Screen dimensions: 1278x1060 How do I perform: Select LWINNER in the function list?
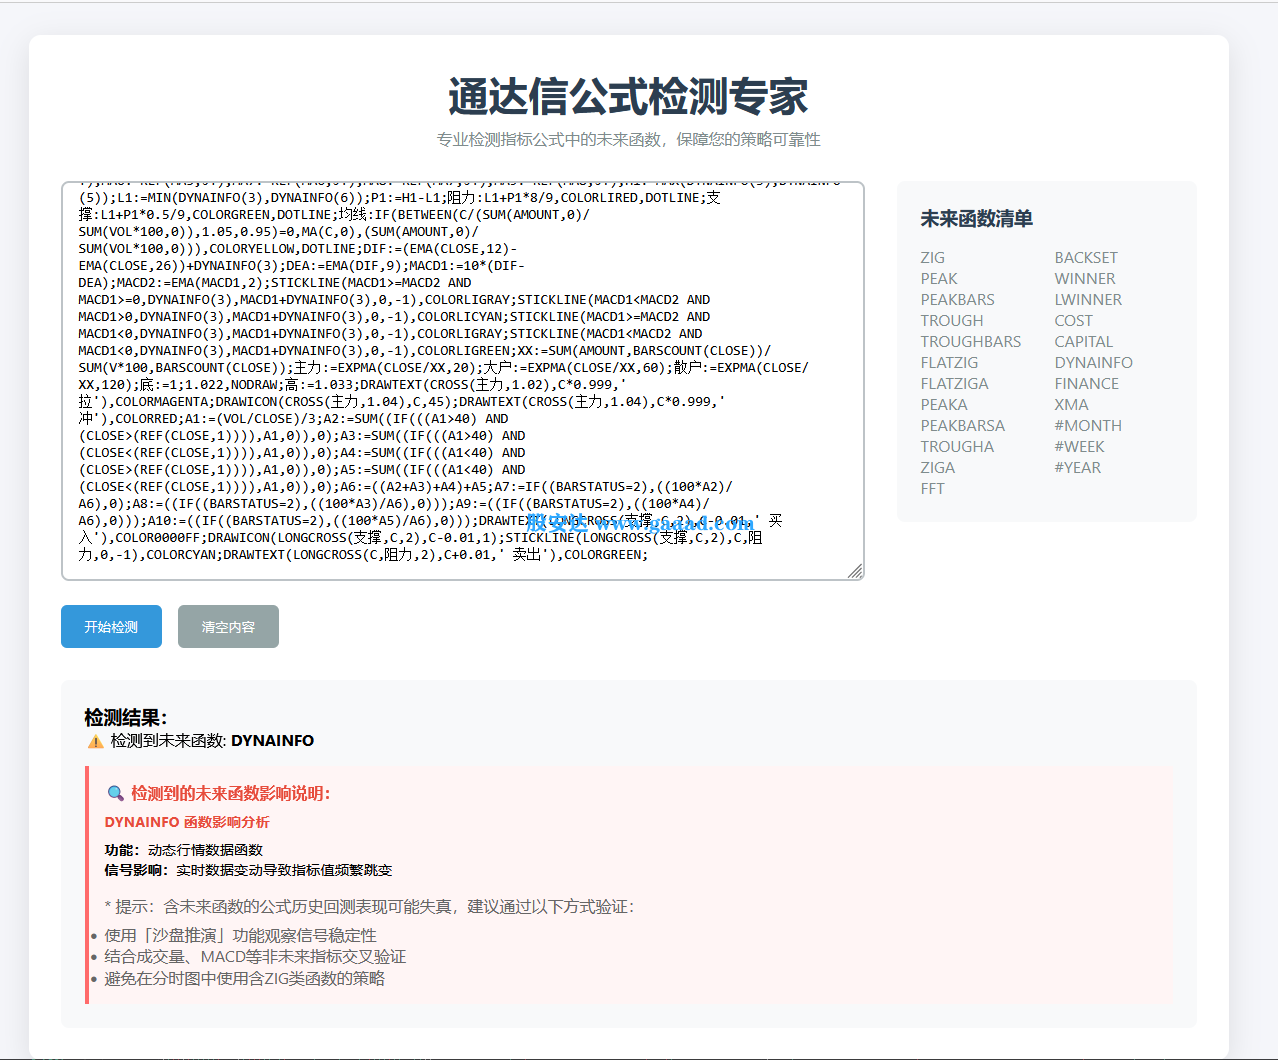point(1088,299)
